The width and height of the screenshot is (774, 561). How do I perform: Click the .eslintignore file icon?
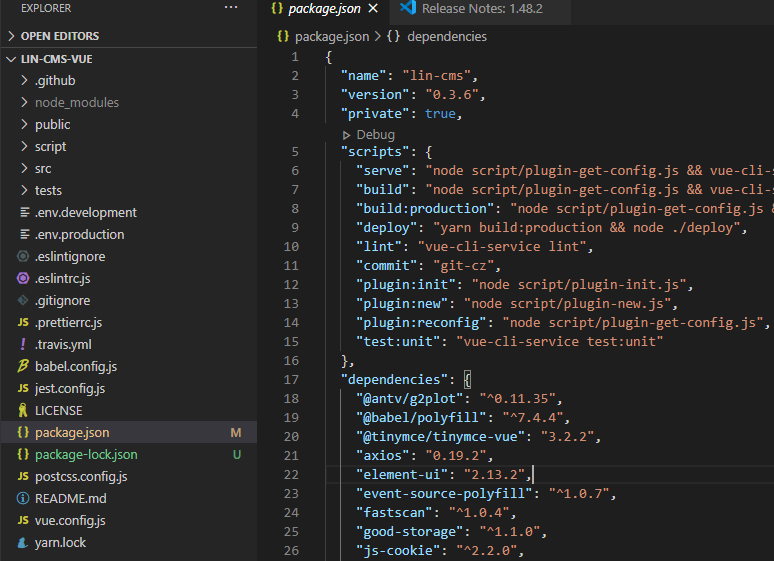[23, 256]
